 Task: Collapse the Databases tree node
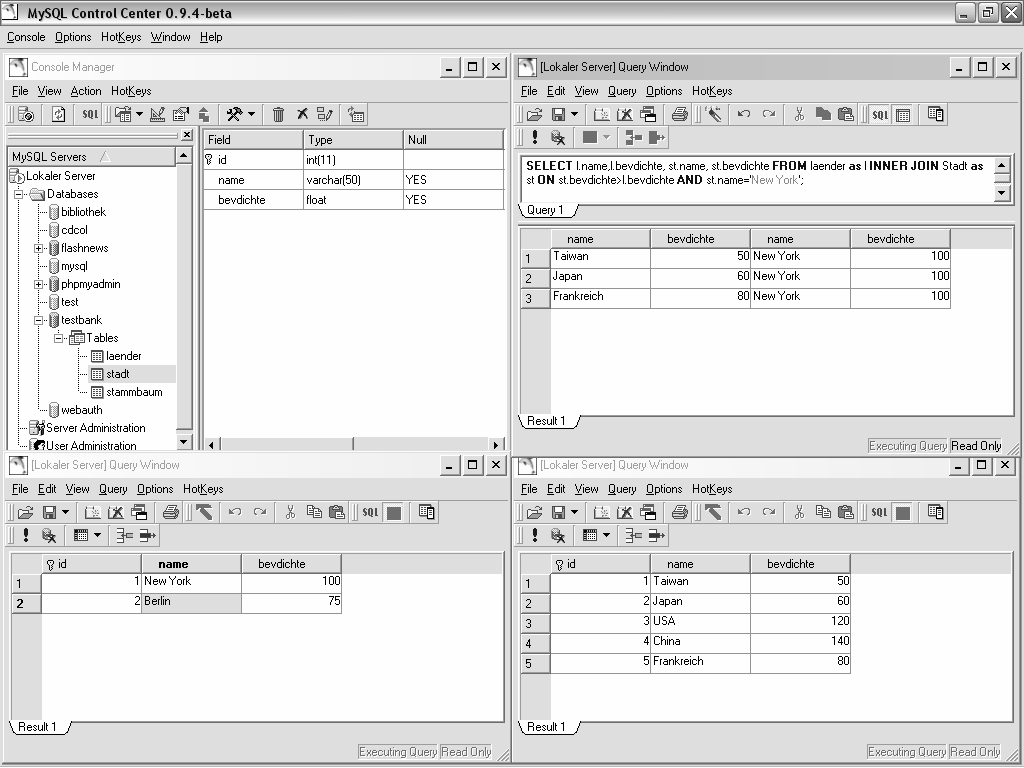pyautogui.click(x=20, y=194)
